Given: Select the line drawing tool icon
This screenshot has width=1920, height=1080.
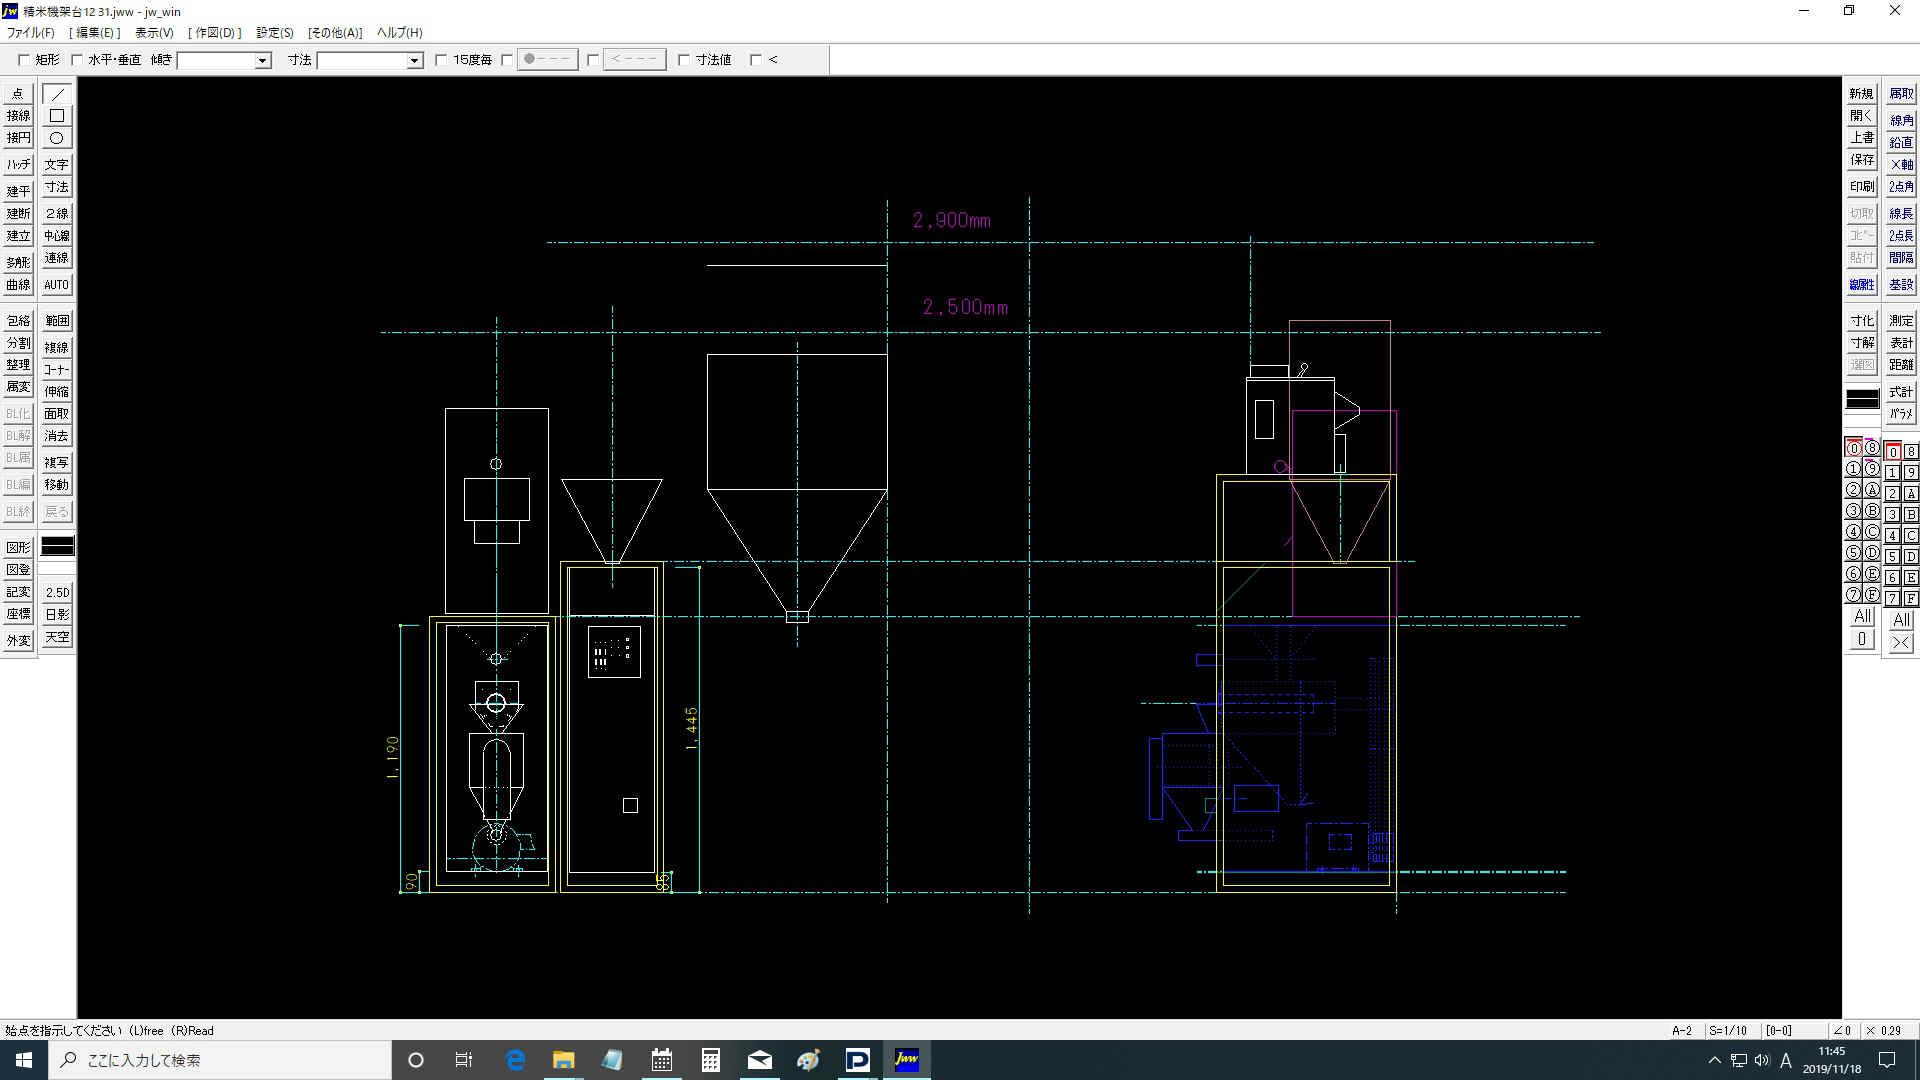Looking at the screenshot, I should coord(57,94).
